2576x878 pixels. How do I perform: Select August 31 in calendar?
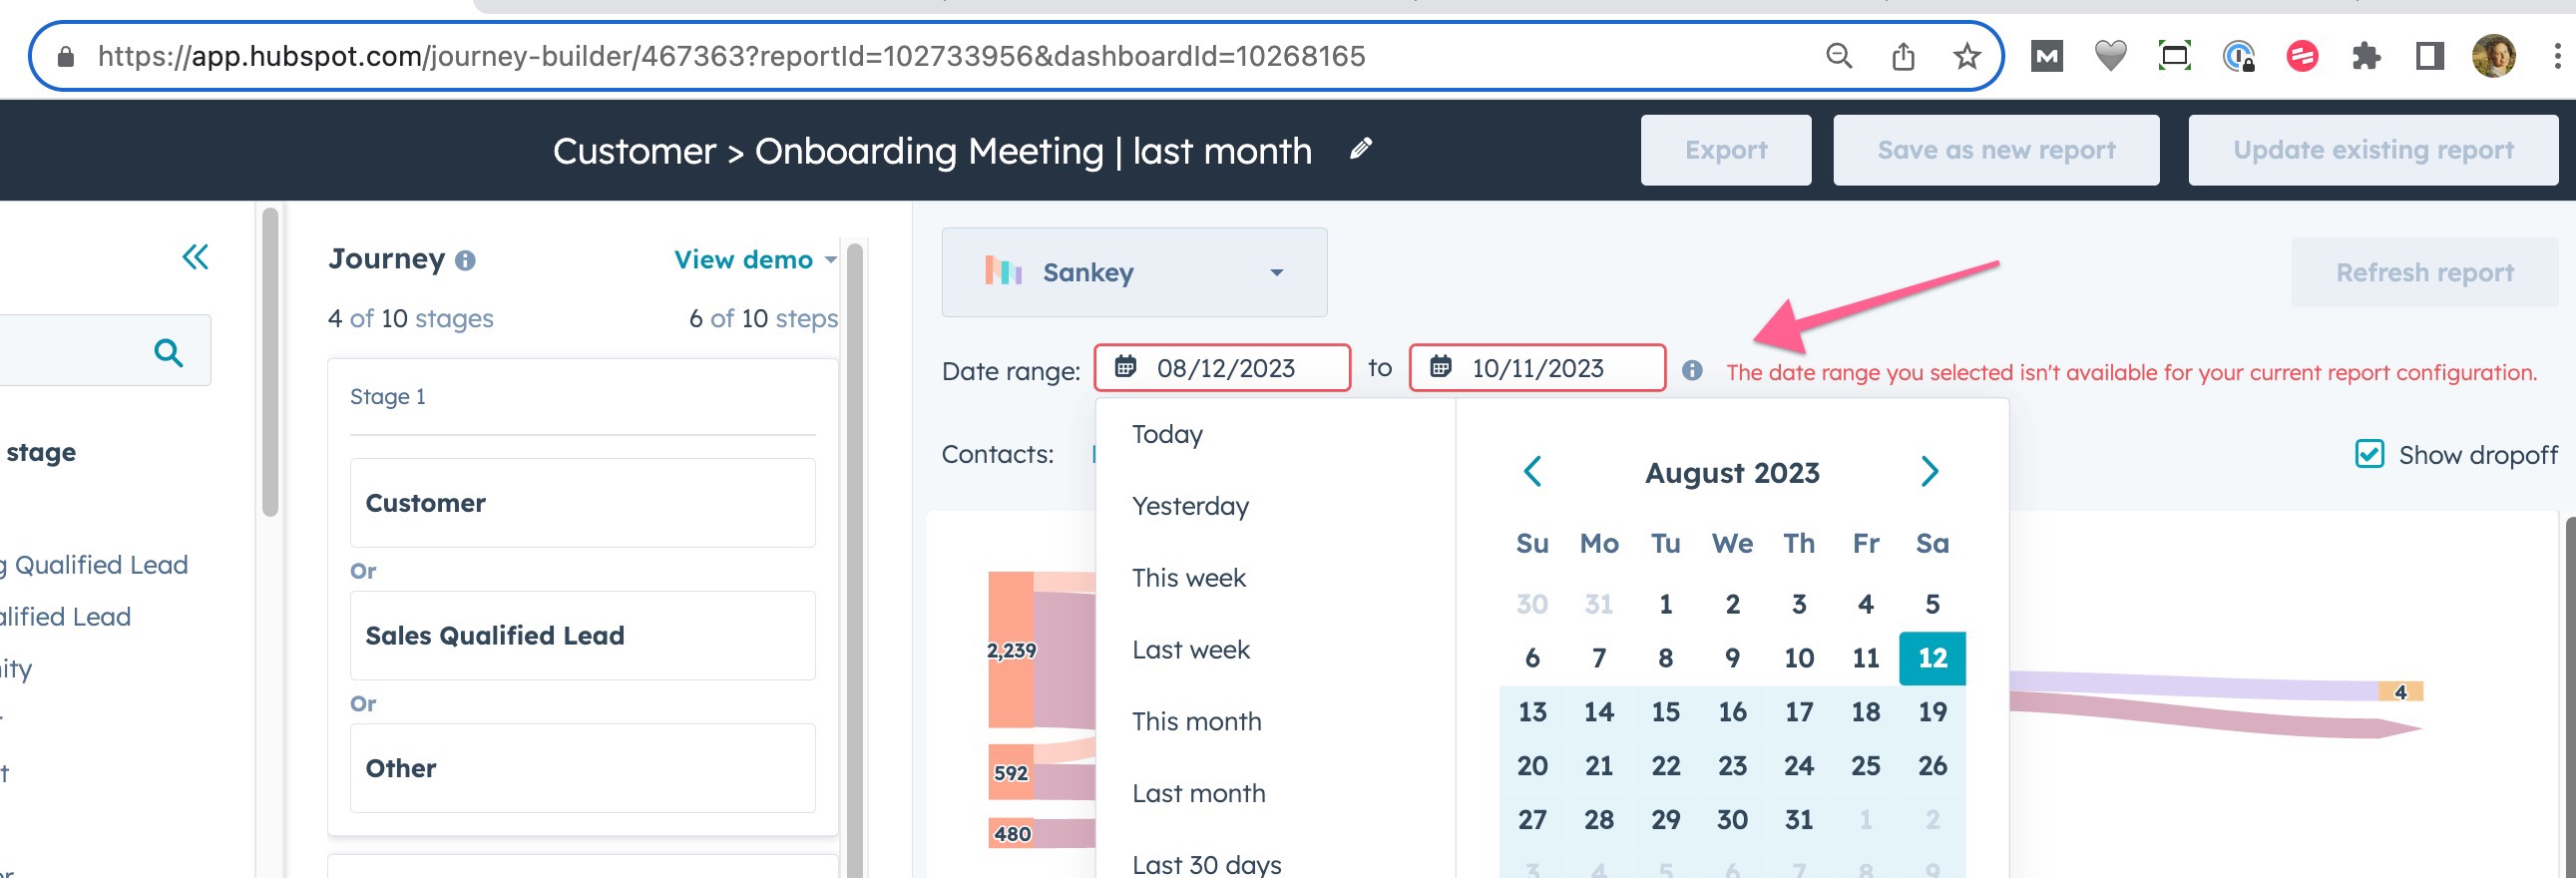click(x=1798, y=820)
